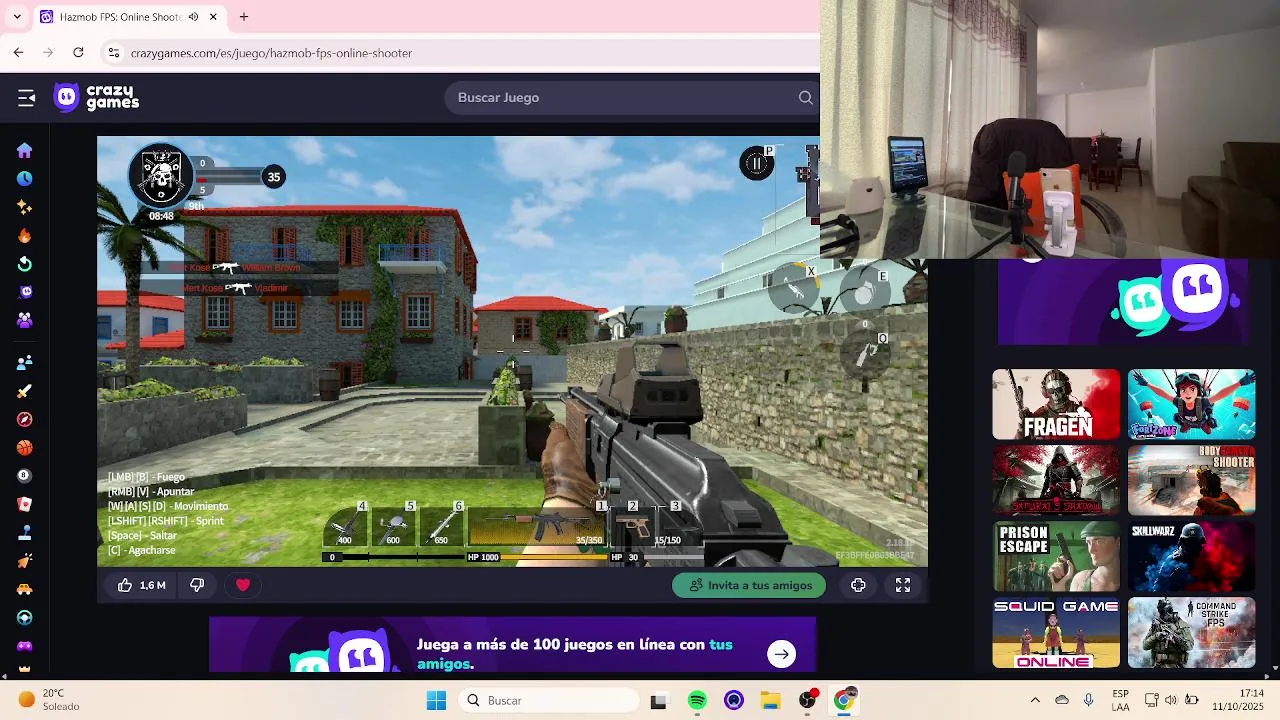
Task: Open the Body Camera Shooter thumbnail
Action: pyautogui.click(x=1191, y=480)
